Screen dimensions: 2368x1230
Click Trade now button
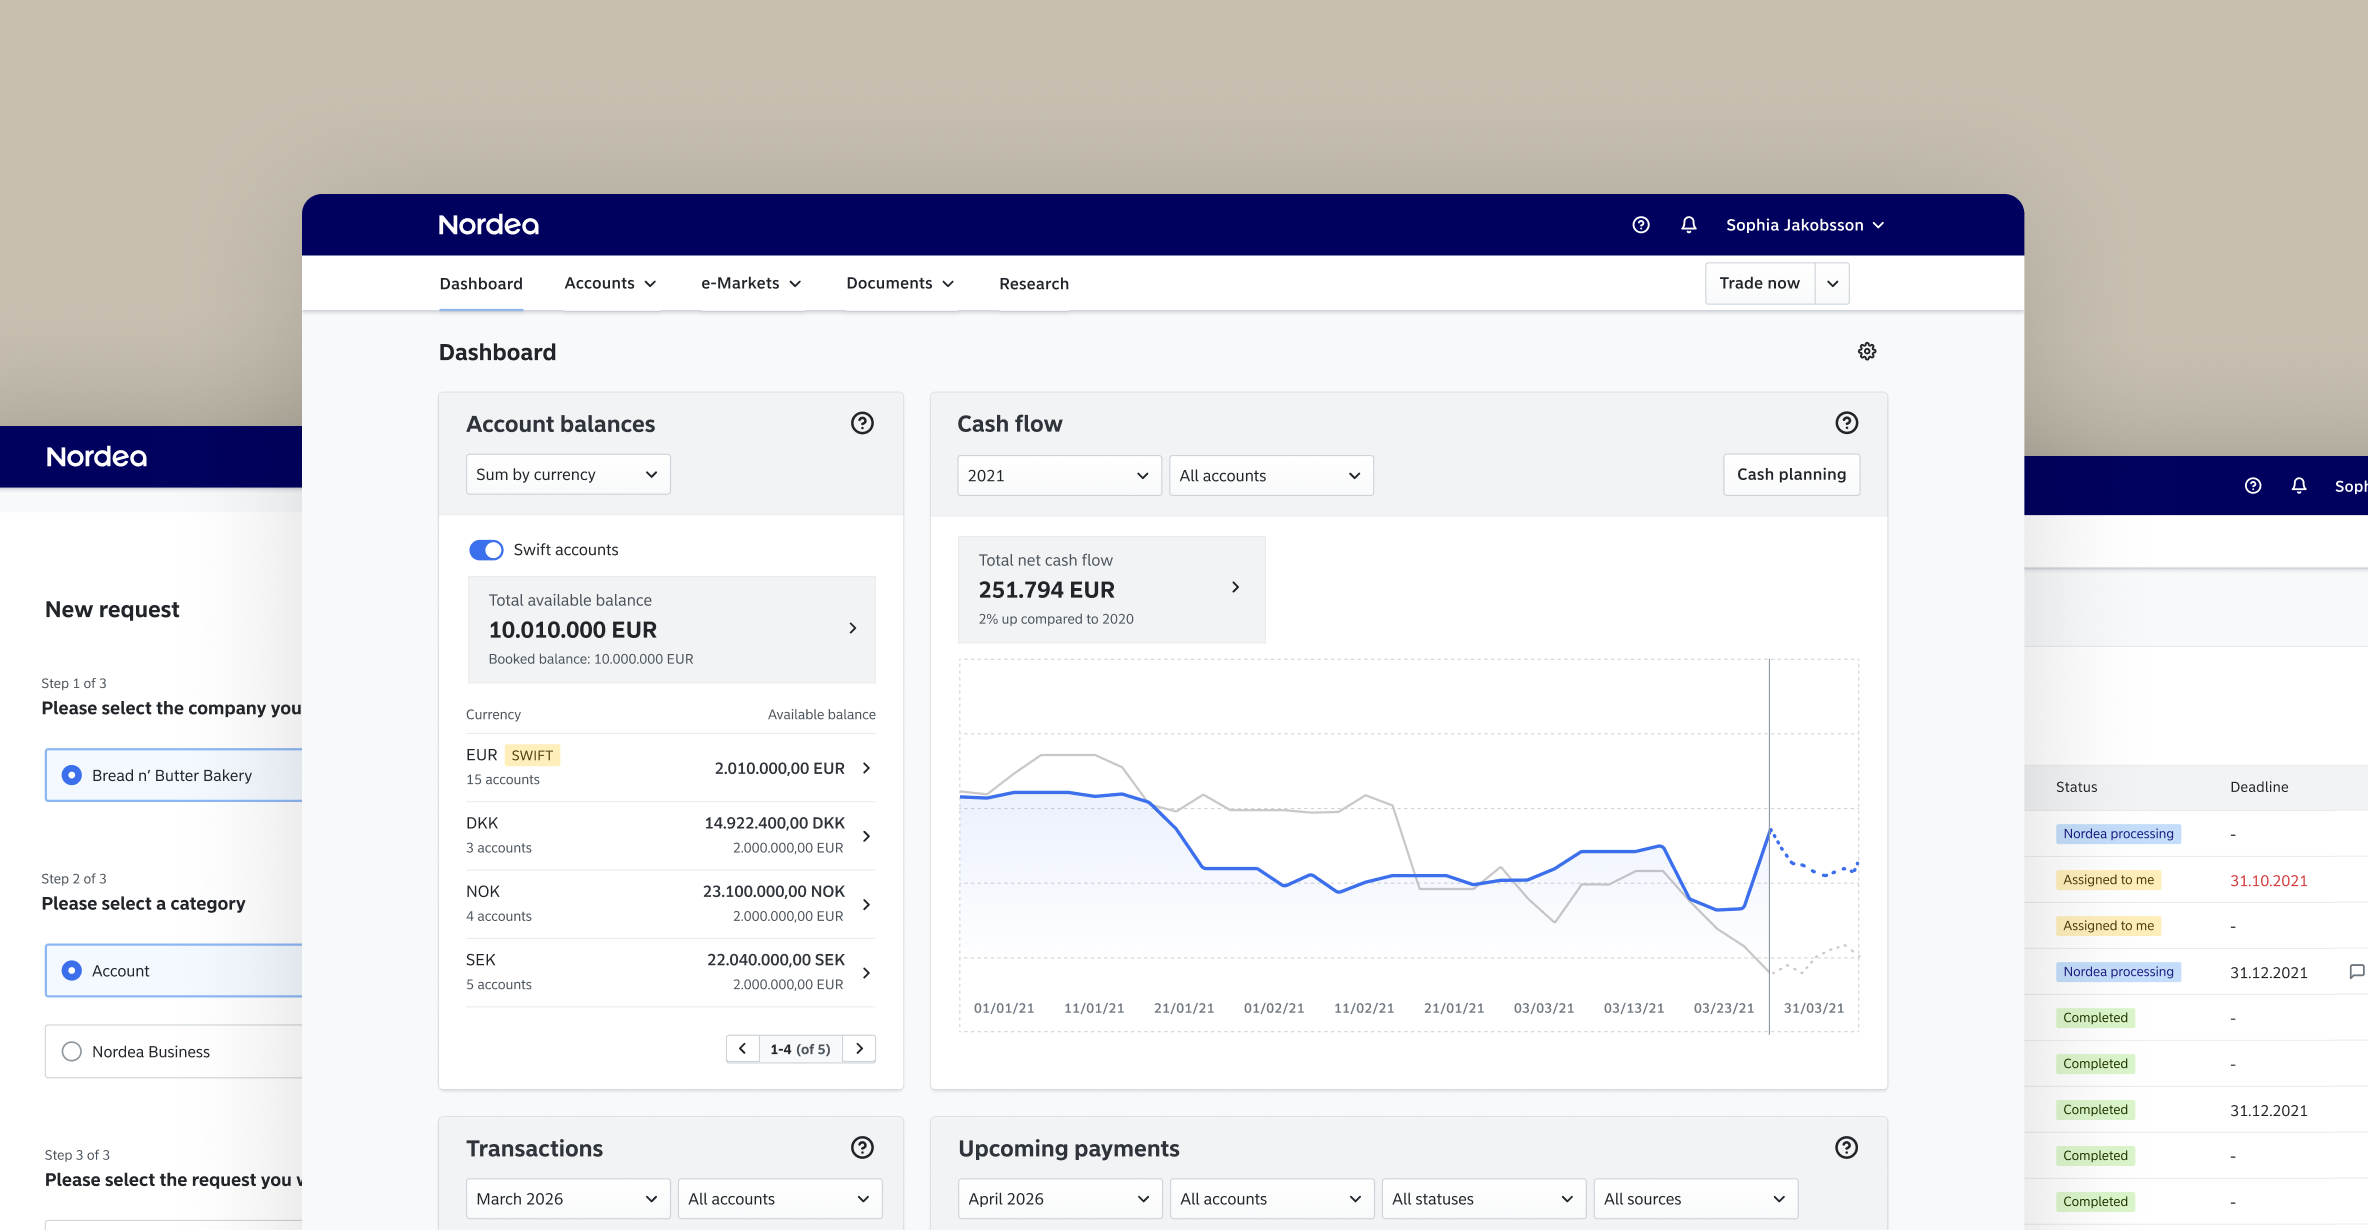tap(1760, 284)
